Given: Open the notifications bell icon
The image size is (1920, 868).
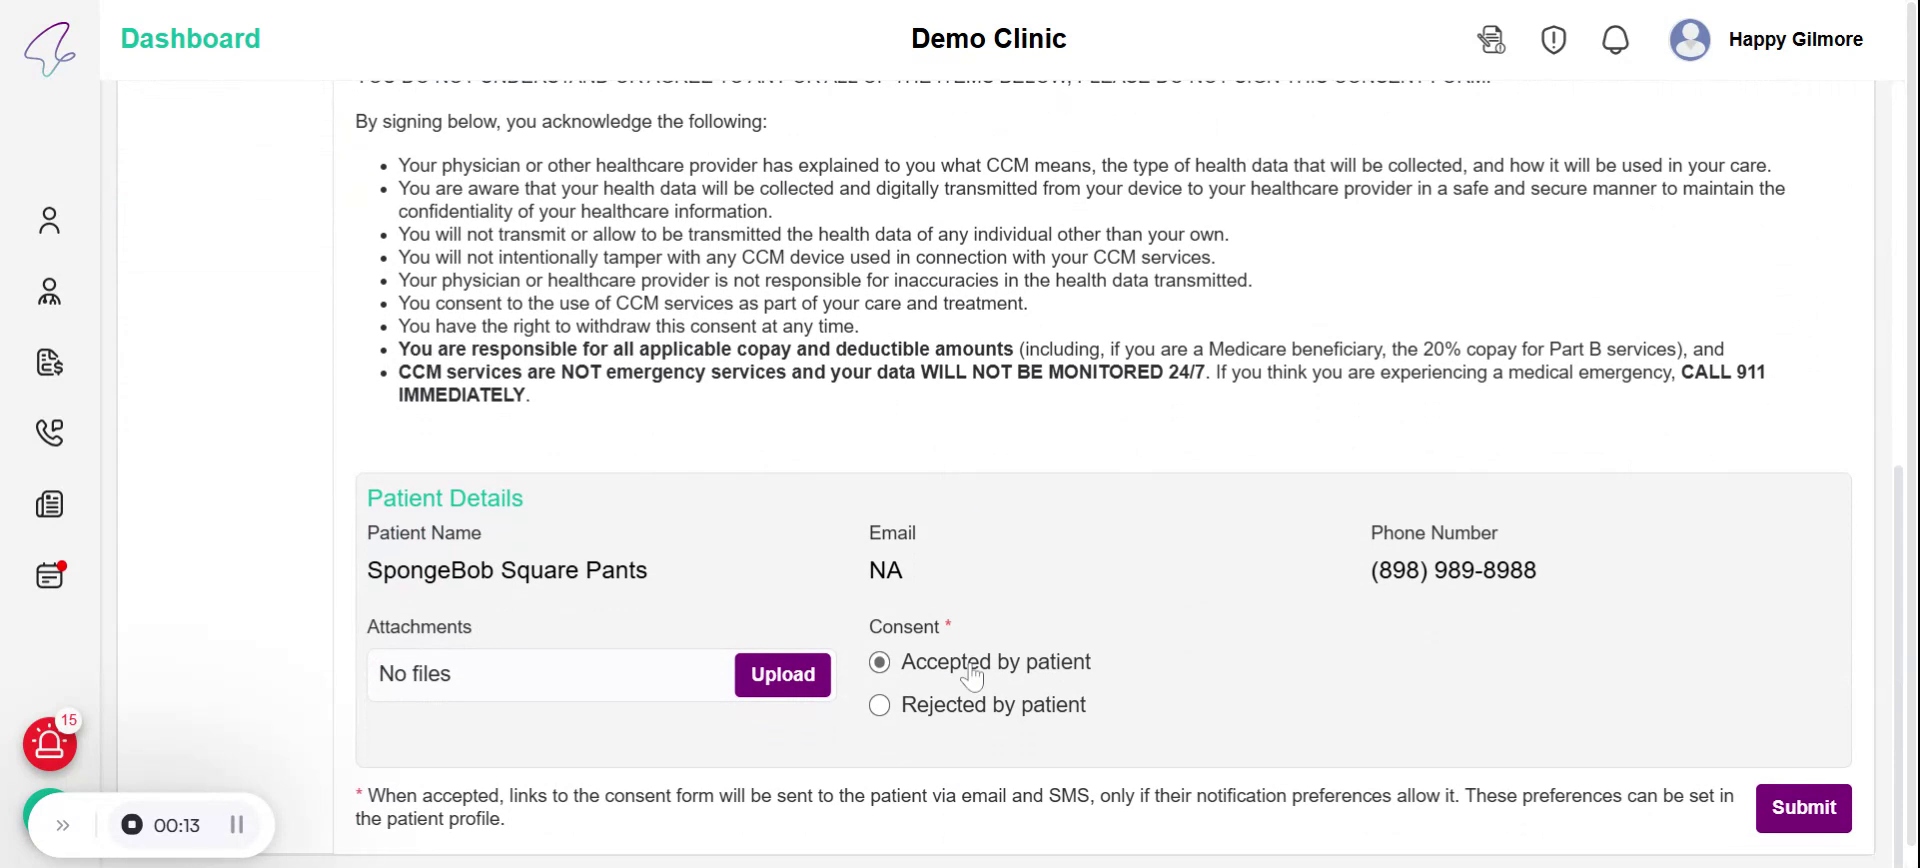Looking at the screenshot, I should [x=1615, y=40].
